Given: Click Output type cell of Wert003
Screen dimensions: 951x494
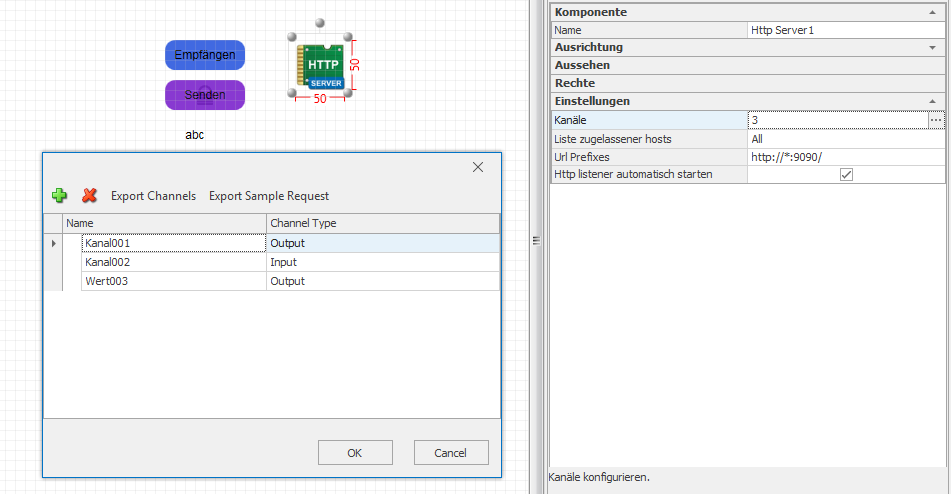Looking at the screenshot, I should click(x=383, y=281).
